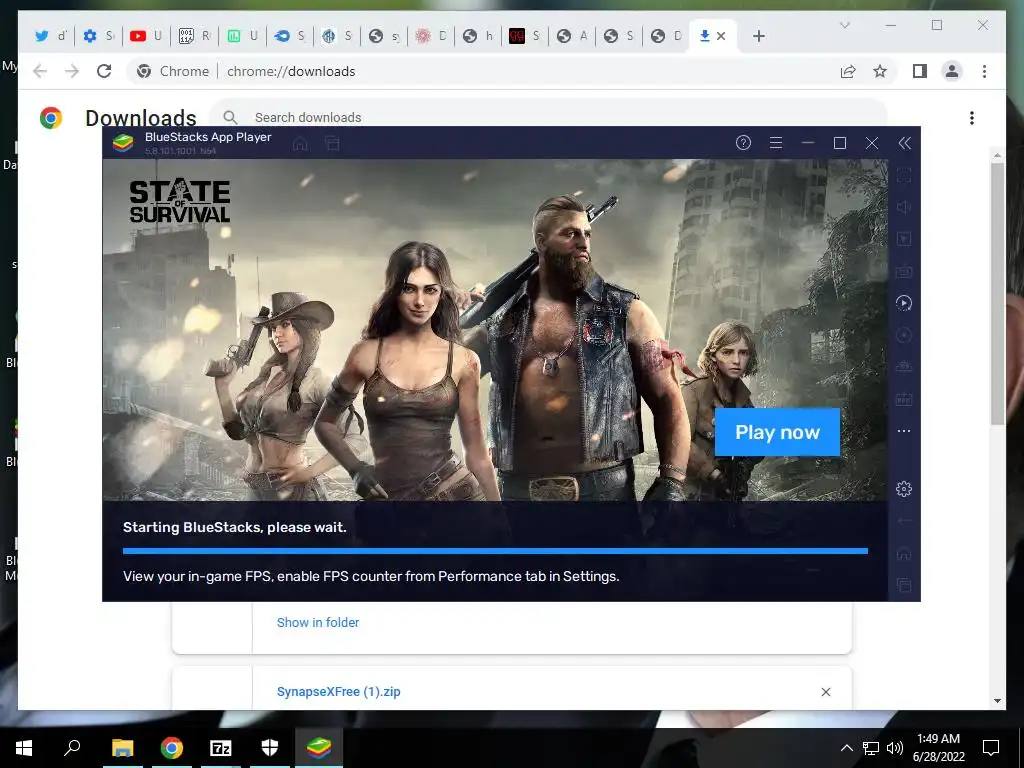Switch to the red GG icon tab

(x=524, y=36)
